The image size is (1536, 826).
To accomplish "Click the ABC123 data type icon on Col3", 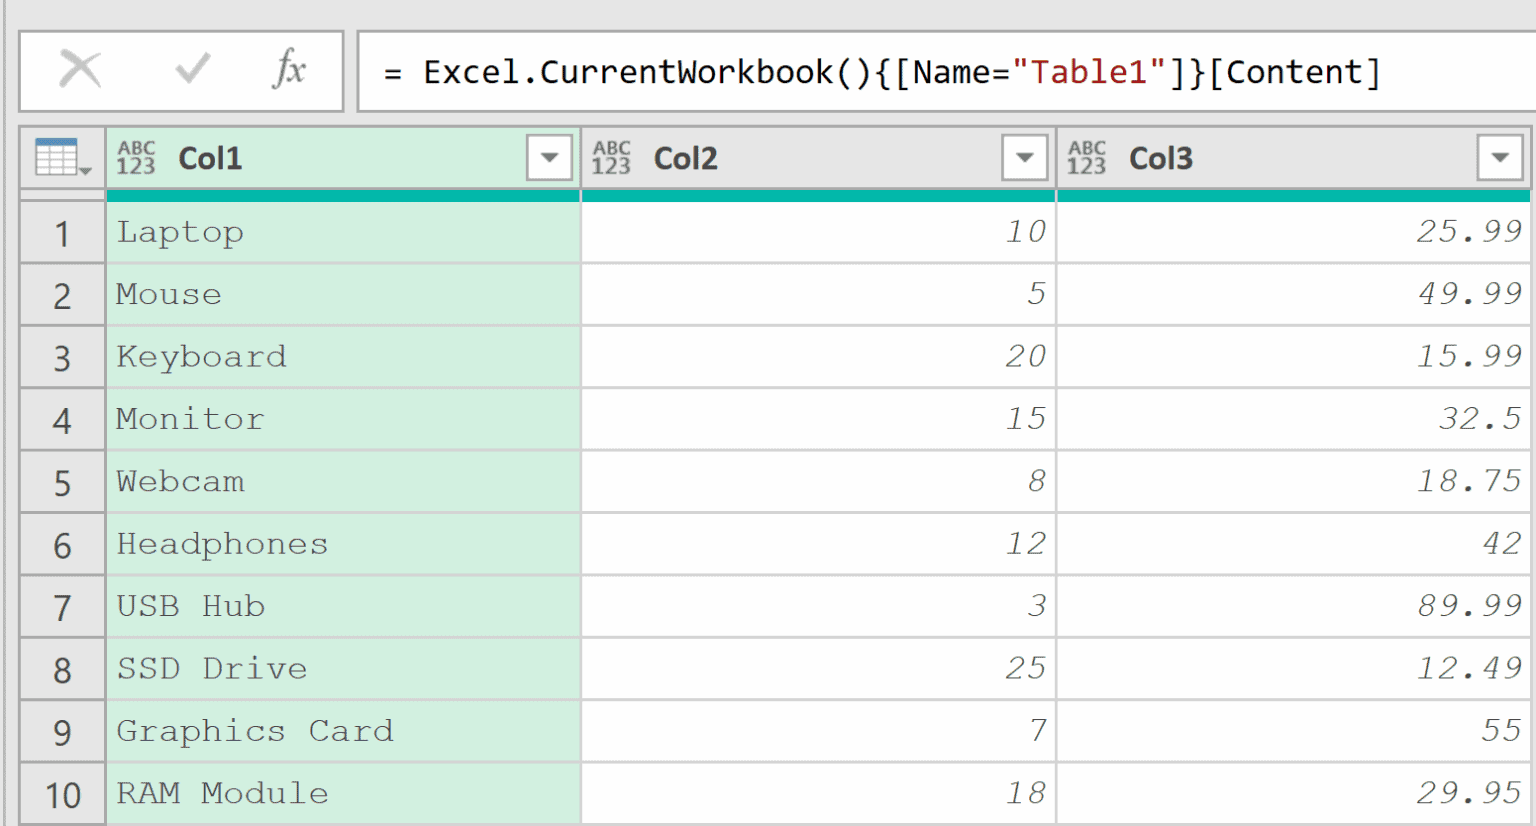I will (x=1087, y=157).
